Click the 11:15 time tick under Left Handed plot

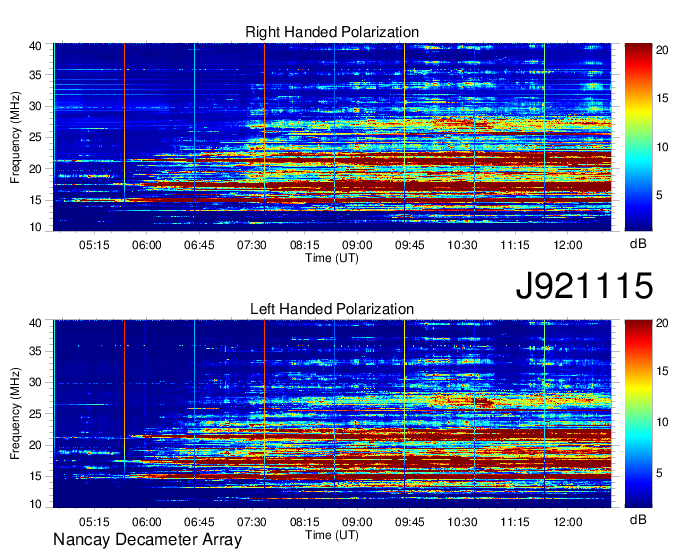515,522
